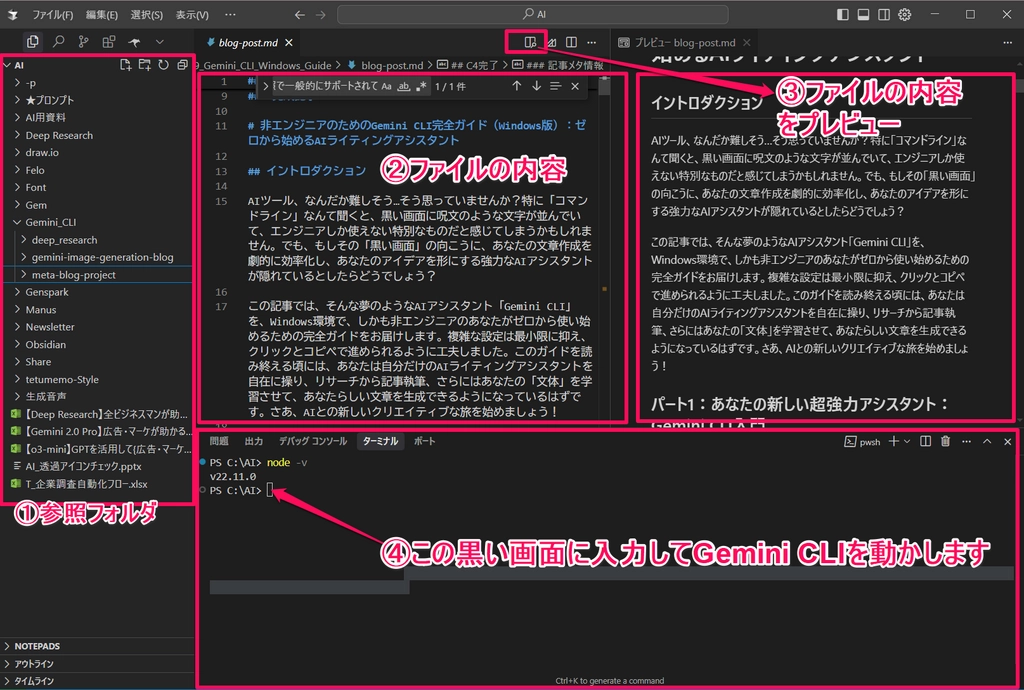Add a new terminal with plus icon
Screen dimensions: 1024x690
(893, 441)
